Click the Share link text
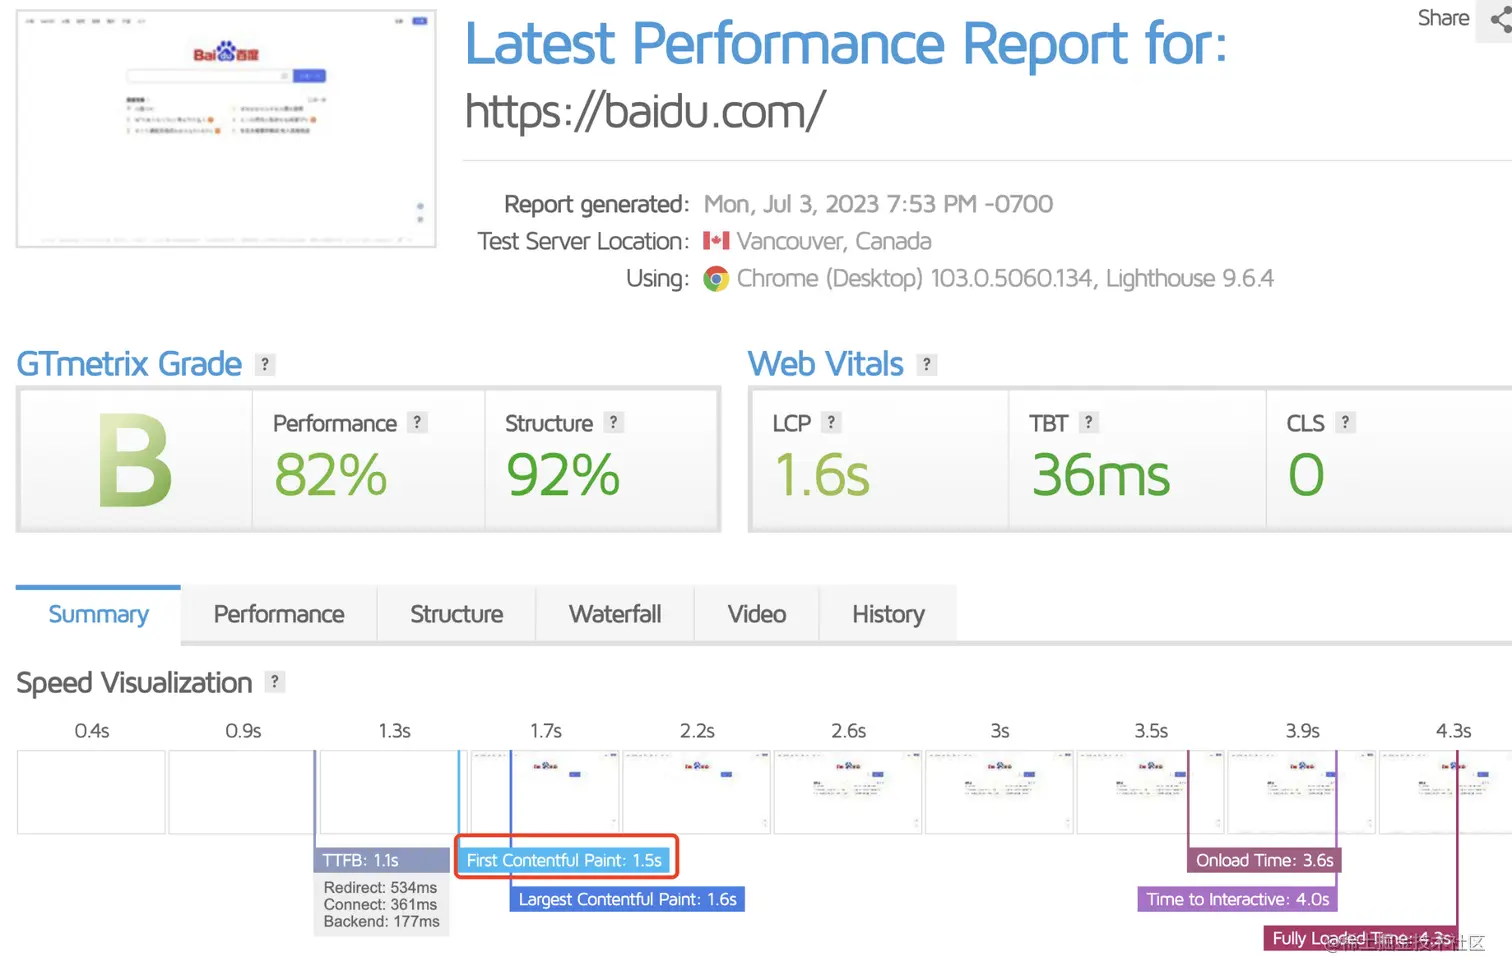The height and width of the screenshot is (980, 1512). coord(1443,18)
